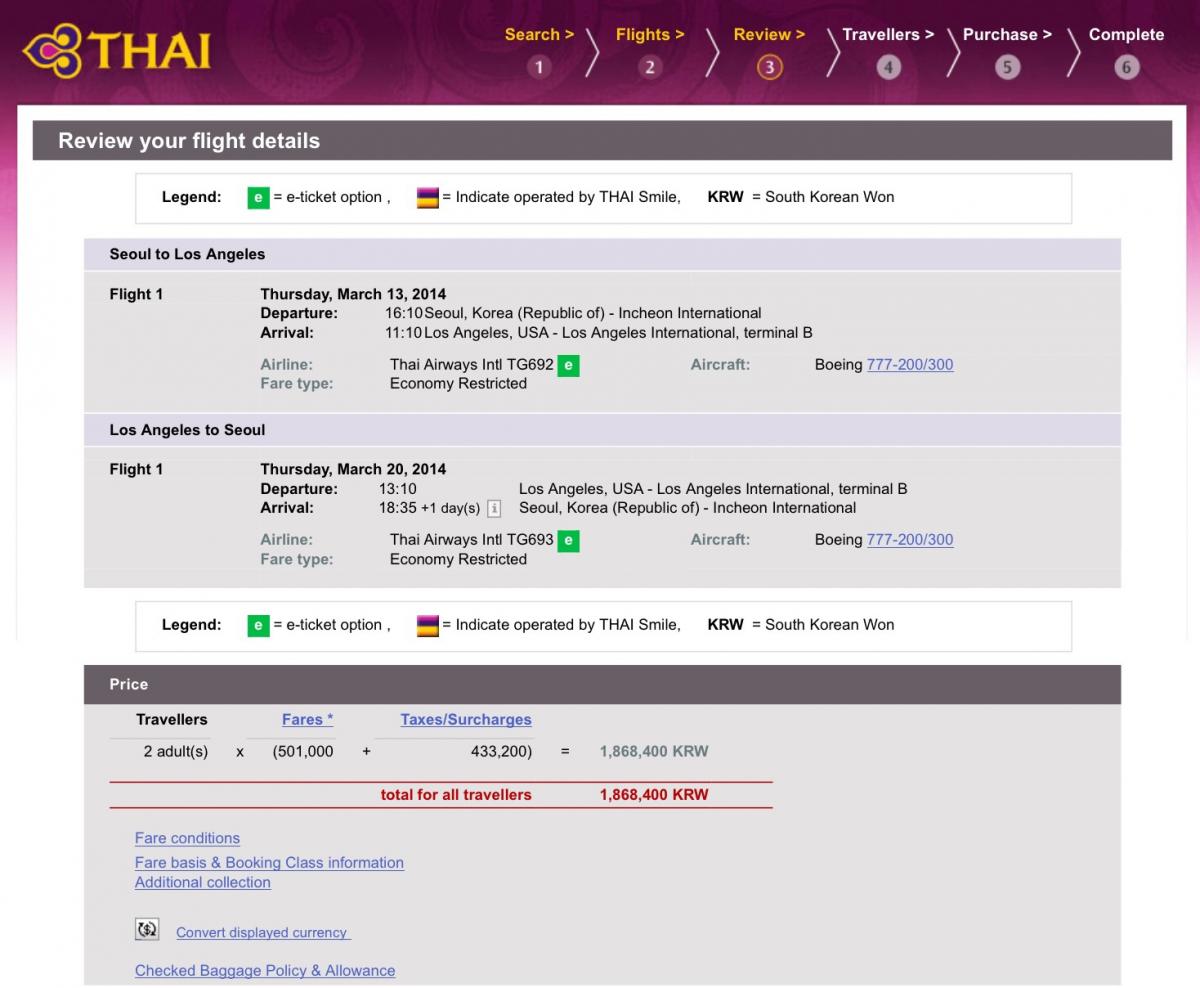Open Fare basis & Booking Class information

coord(269,862)
